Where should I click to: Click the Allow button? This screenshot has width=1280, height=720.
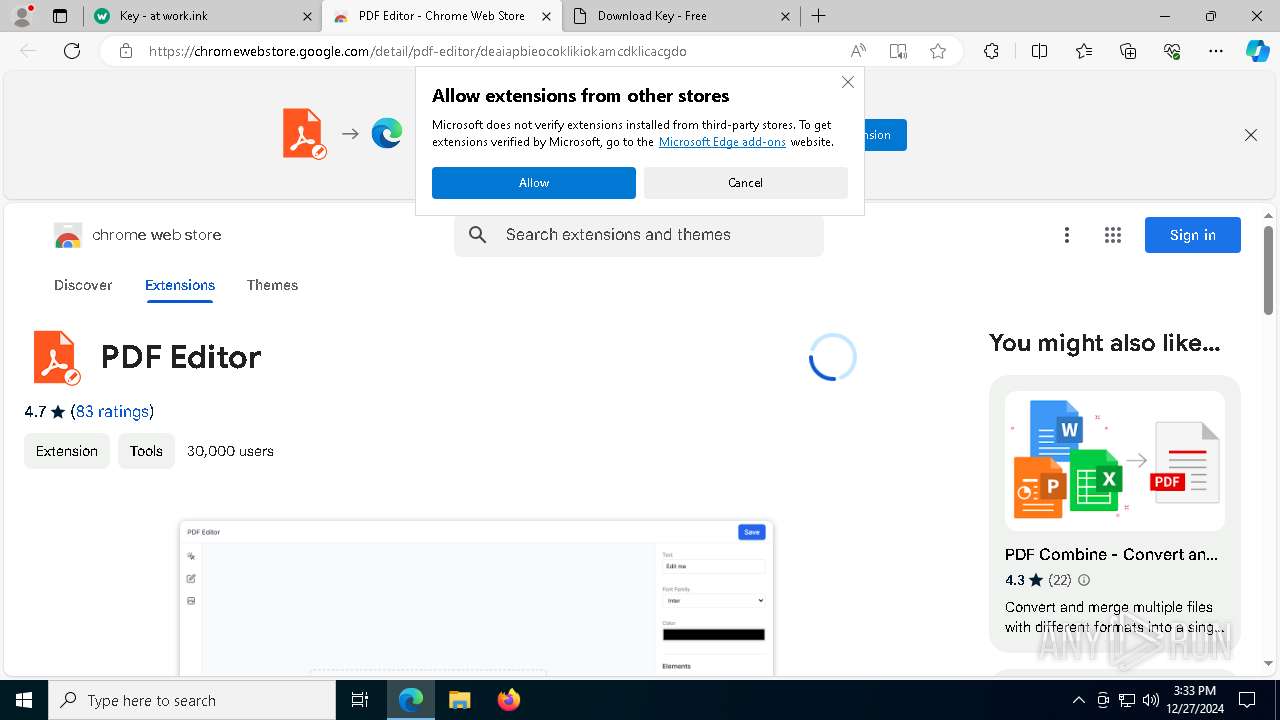pos(534,183)
